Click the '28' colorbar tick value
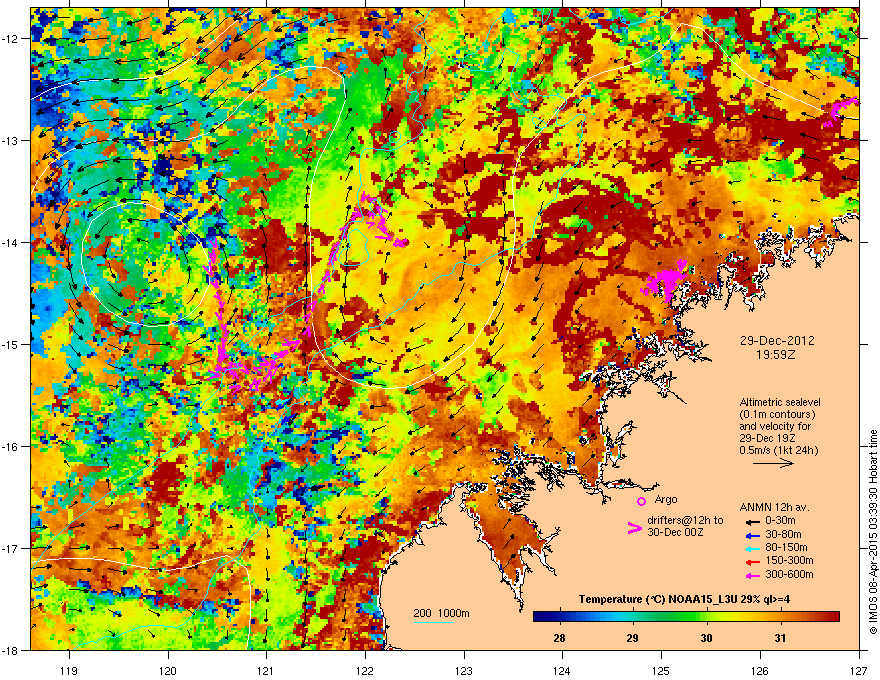The width and height of the screenshot is (880, 680). point(559,638)
